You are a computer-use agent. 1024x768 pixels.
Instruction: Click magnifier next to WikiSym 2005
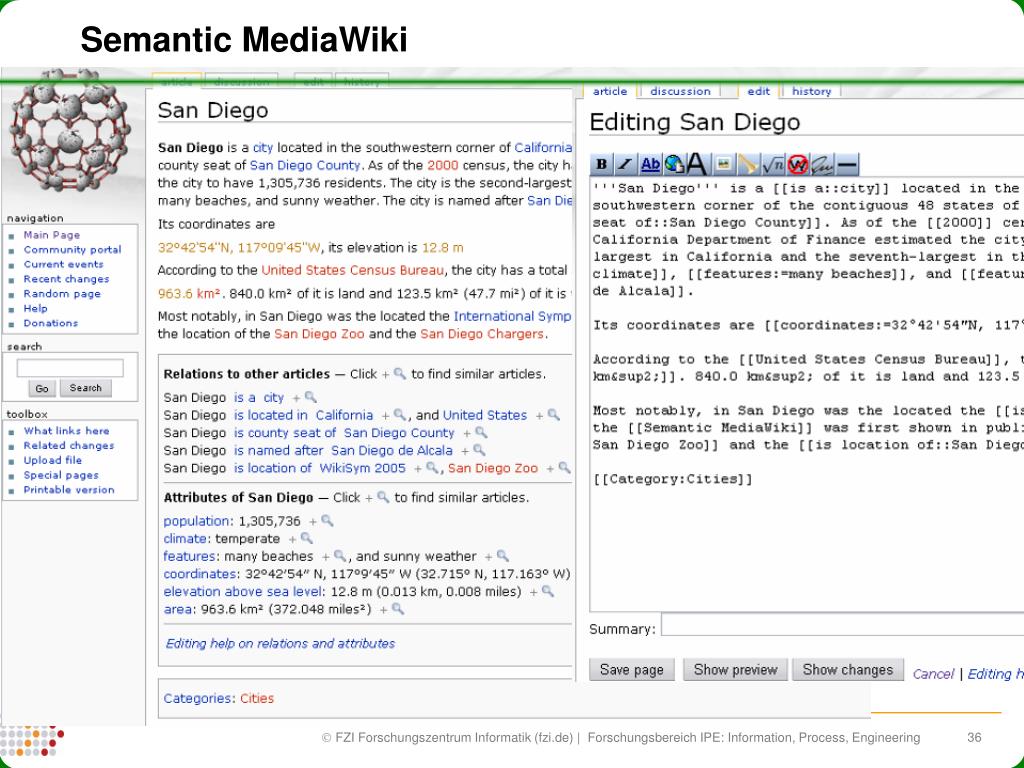432,468
